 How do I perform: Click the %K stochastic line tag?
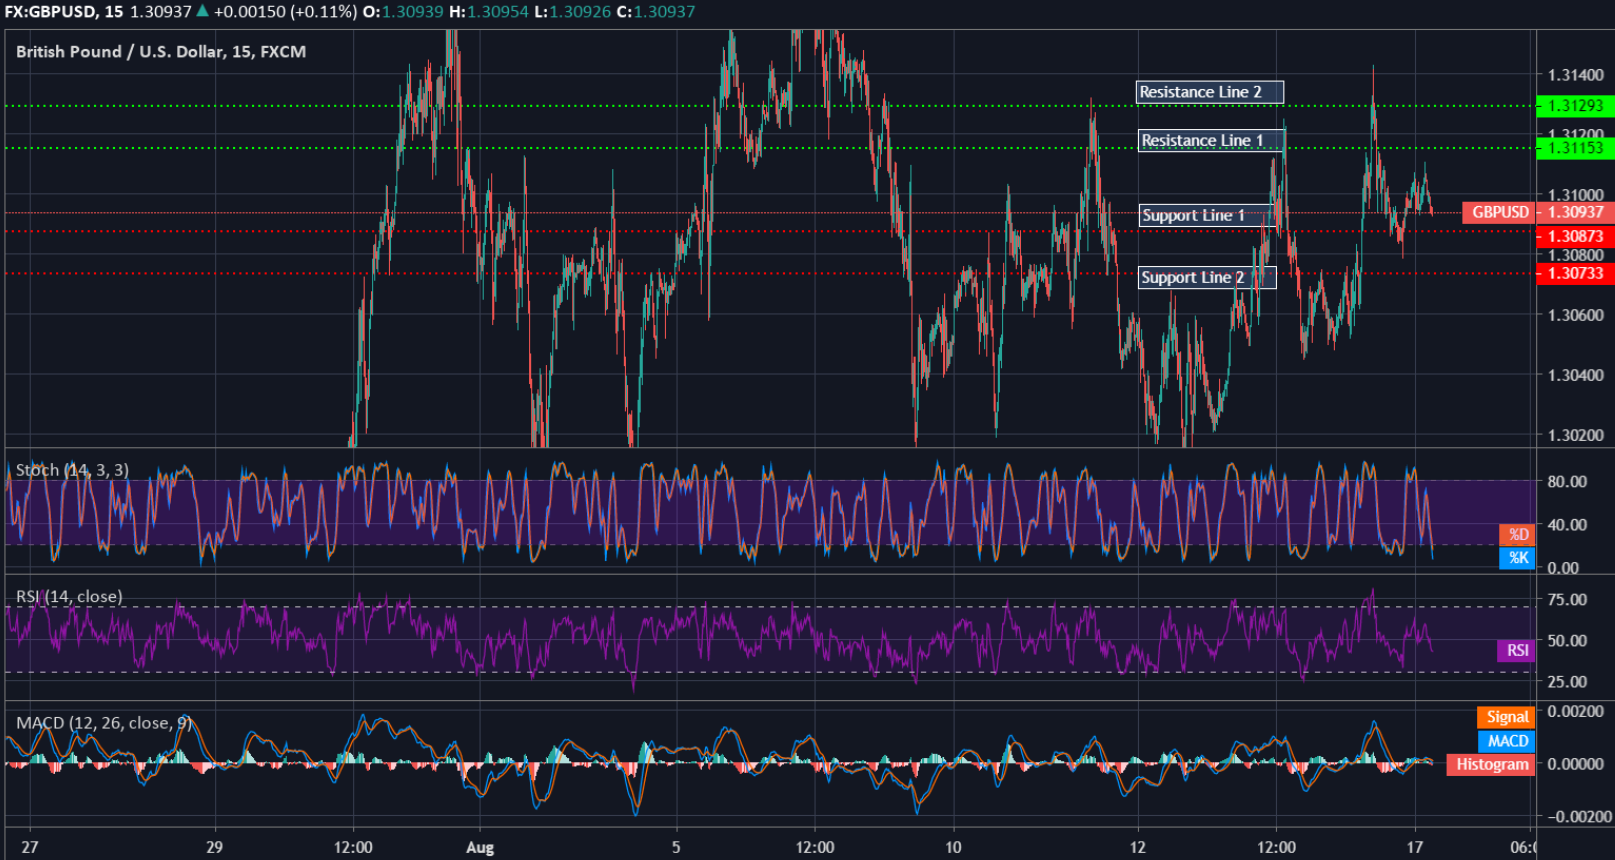tap(1517, 558)
